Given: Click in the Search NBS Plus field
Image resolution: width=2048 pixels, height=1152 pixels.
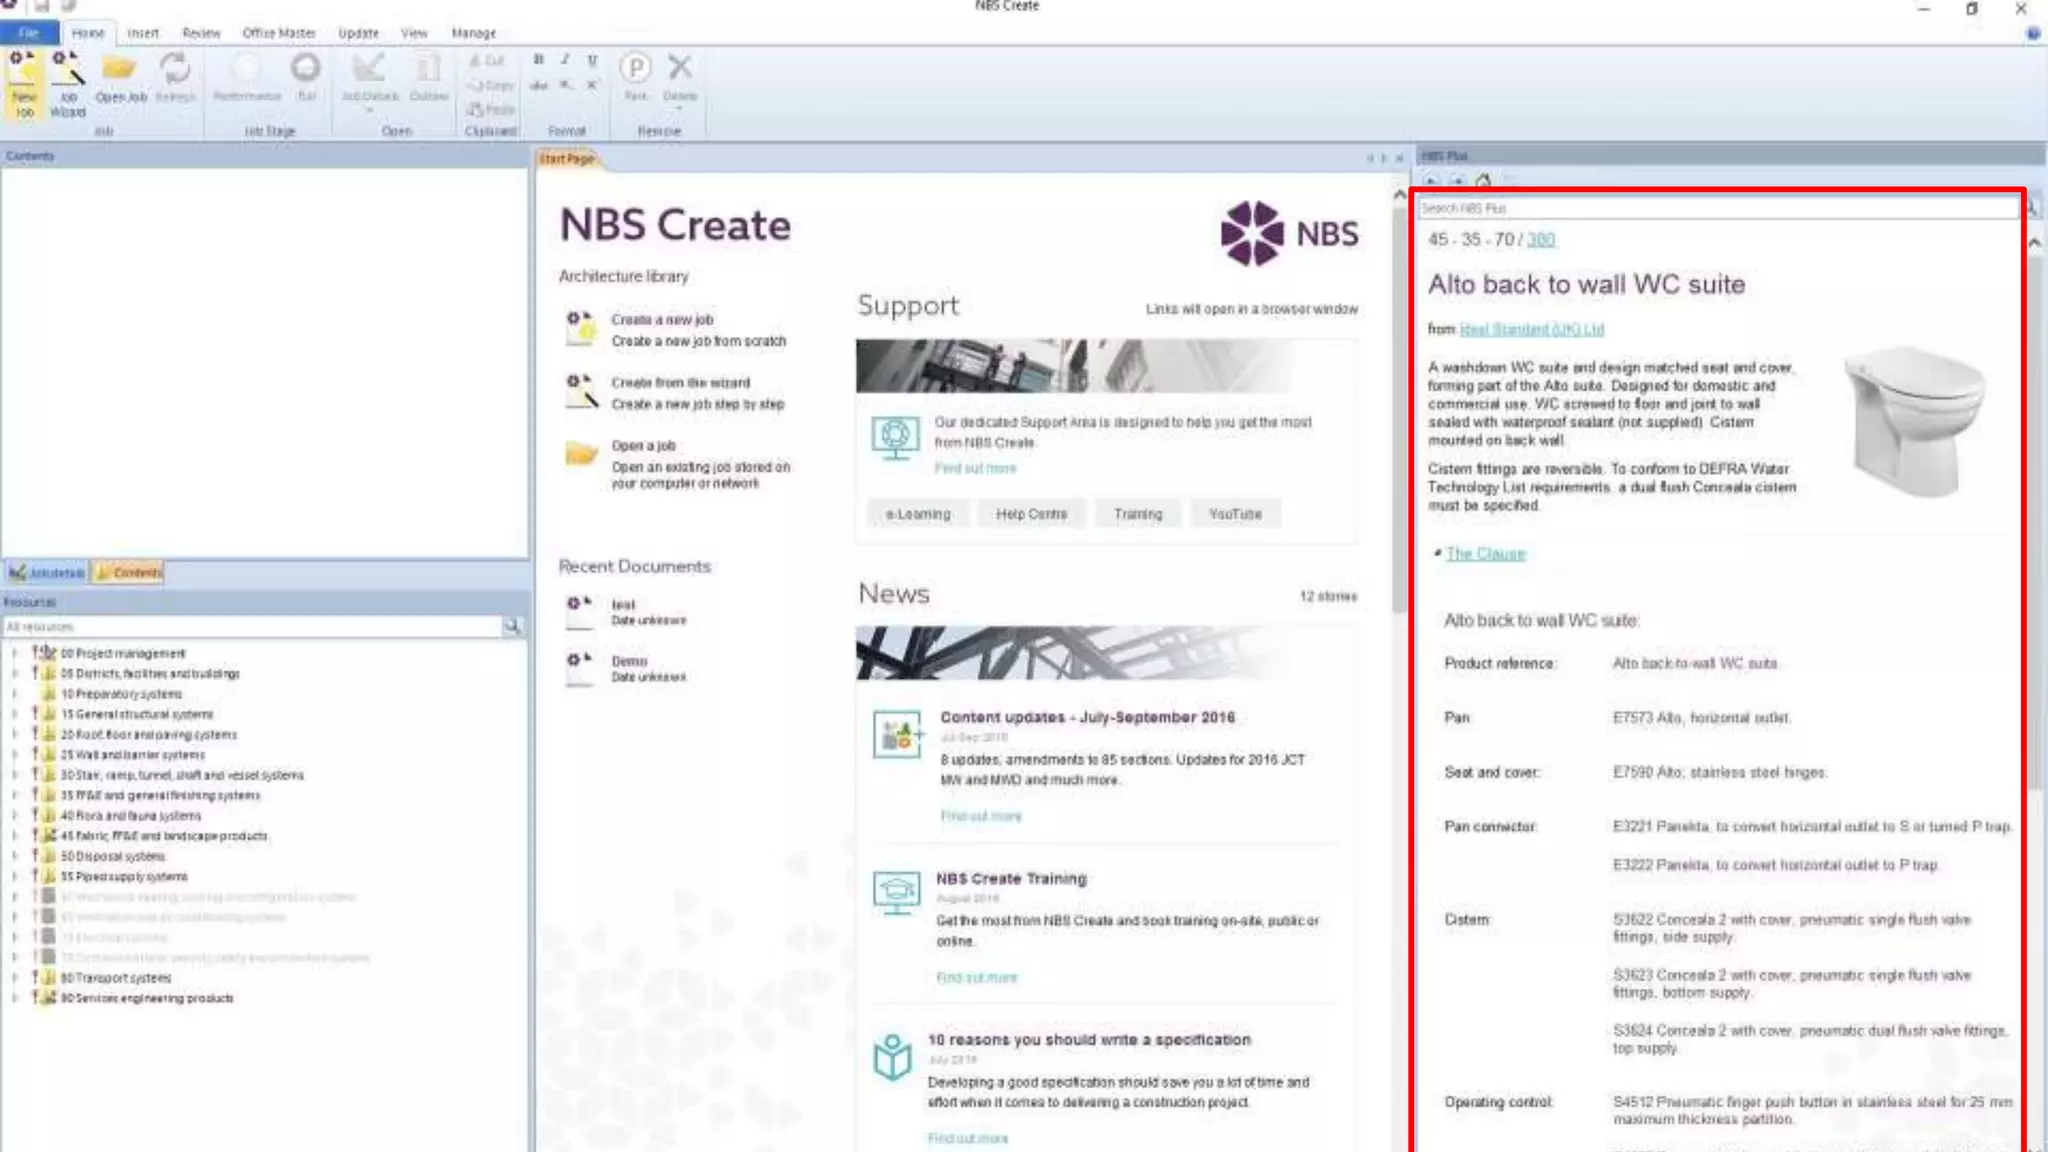Looking at the screenshot, I should point(1715,208).
